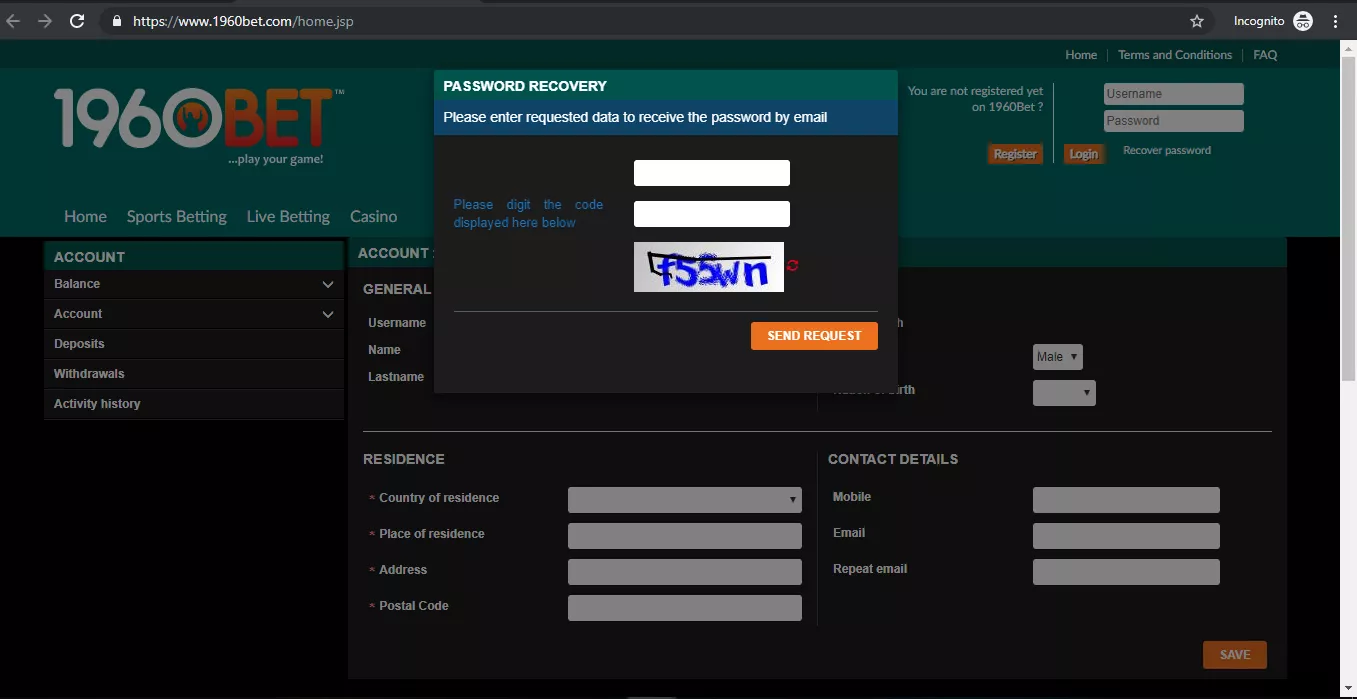Screen dimensions: 1357x699
Task: Click the browser forward arrow
Action: (x=45, y=20)
